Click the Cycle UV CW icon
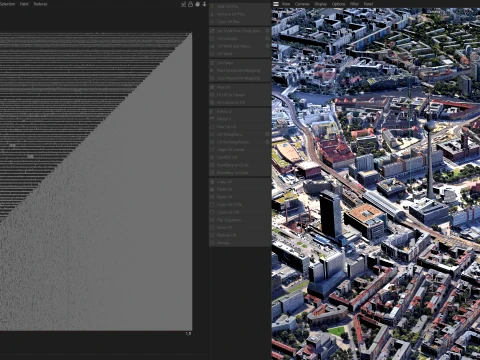 (212, 212)
